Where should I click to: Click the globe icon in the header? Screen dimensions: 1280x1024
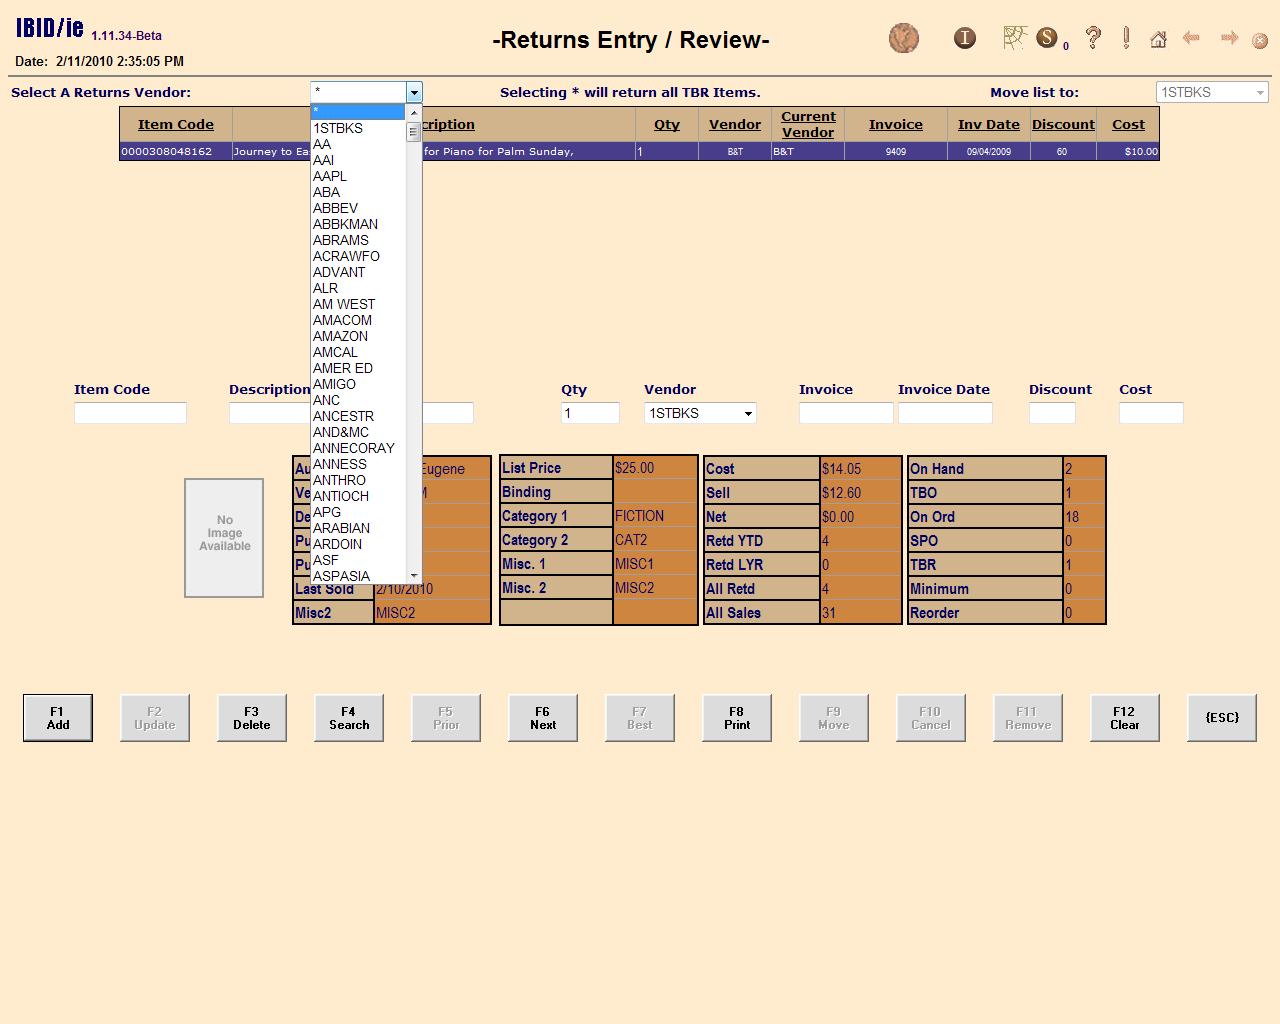click(903, 39)
